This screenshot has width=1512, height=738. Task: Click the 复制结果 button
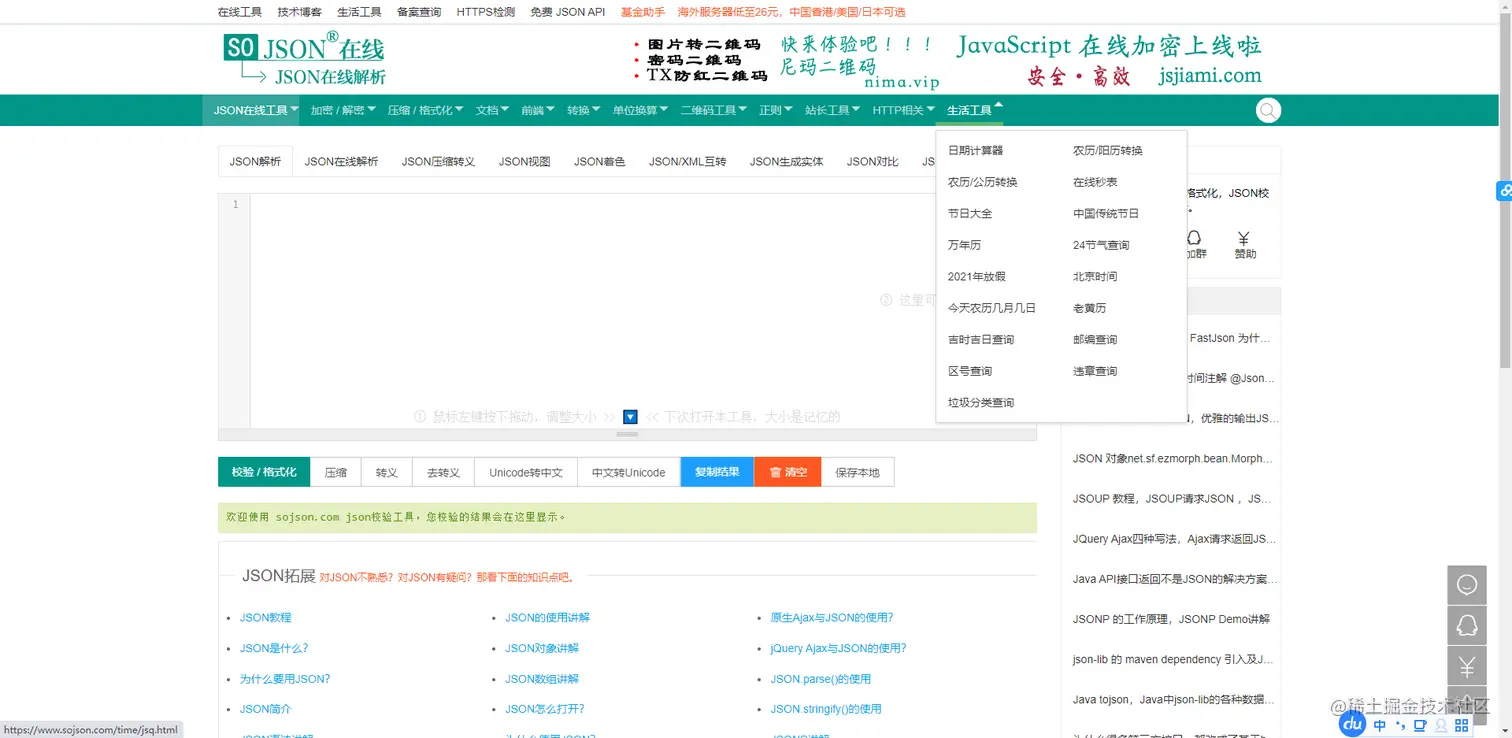[x=716, y=471]
